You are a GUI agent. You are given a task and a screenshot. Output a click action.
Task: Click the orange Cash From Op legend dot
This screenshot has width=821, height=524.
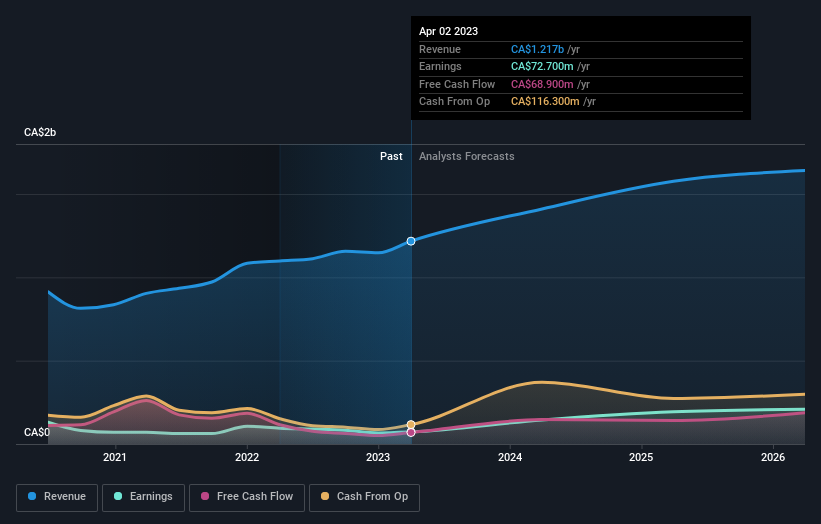pyautogui.click(x=325, y=496)
